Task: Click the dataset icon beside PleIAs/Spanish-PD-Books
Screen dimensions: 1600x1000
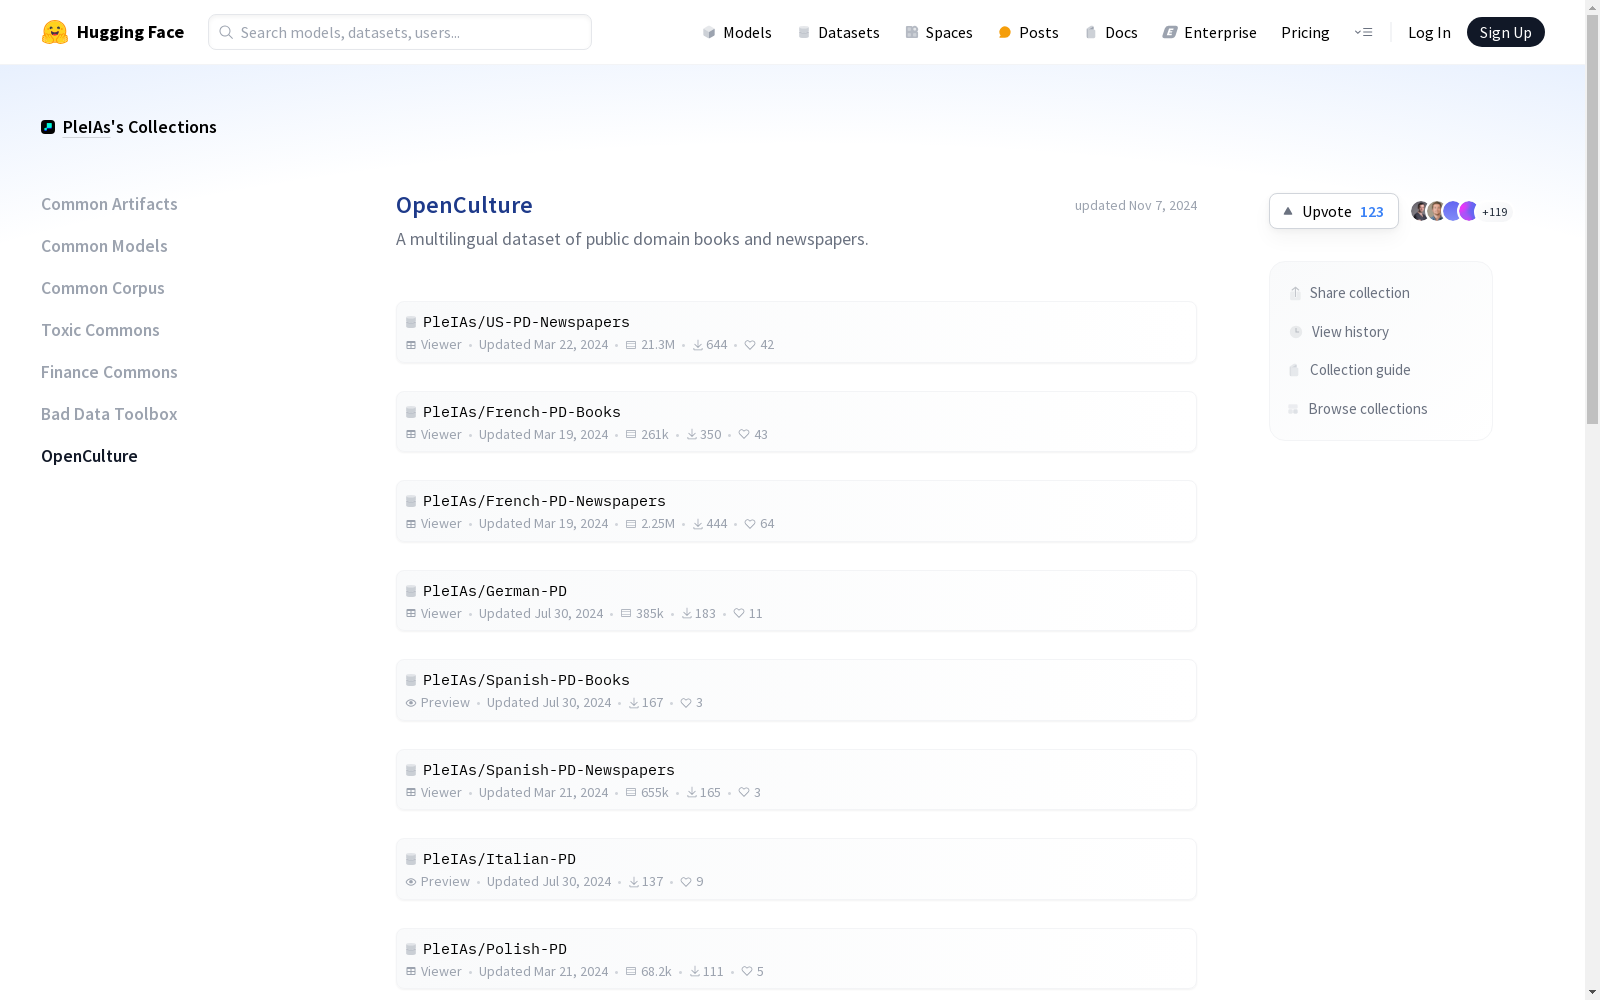Action: [x=411, y=680]
